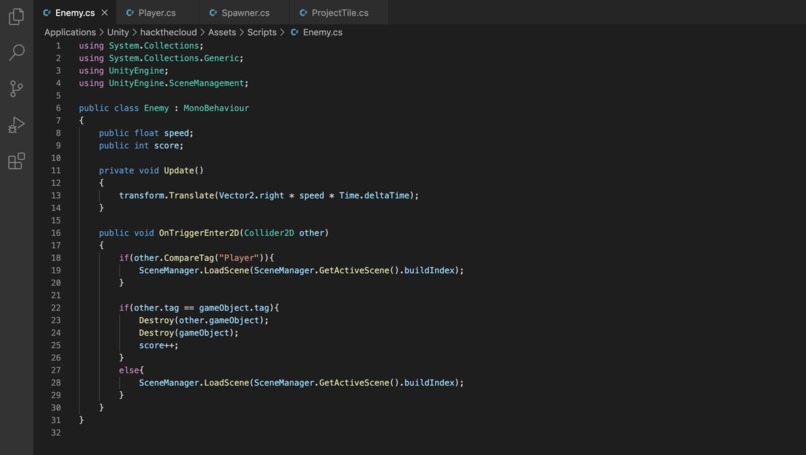Open Scripts in the breadcrumb path
This screenshot has width=806, height=455.
[262, 32]
